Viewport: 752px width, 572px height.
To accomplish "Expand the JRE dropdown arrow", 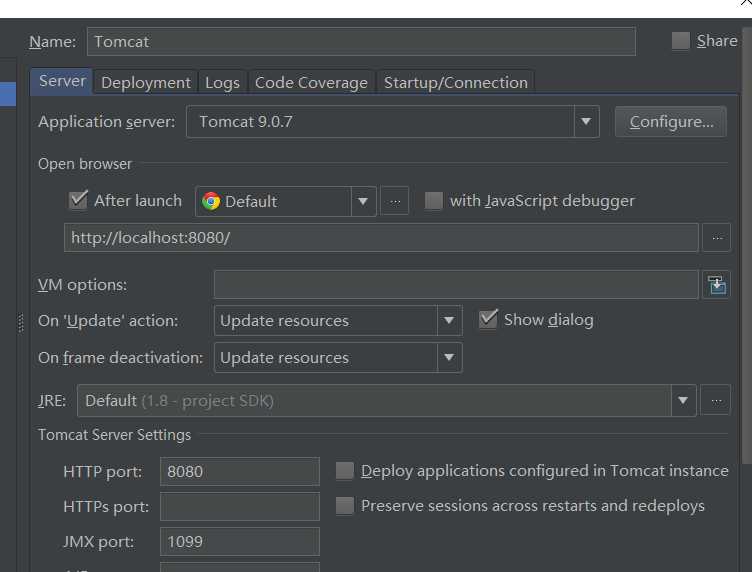I will point(683,400).
